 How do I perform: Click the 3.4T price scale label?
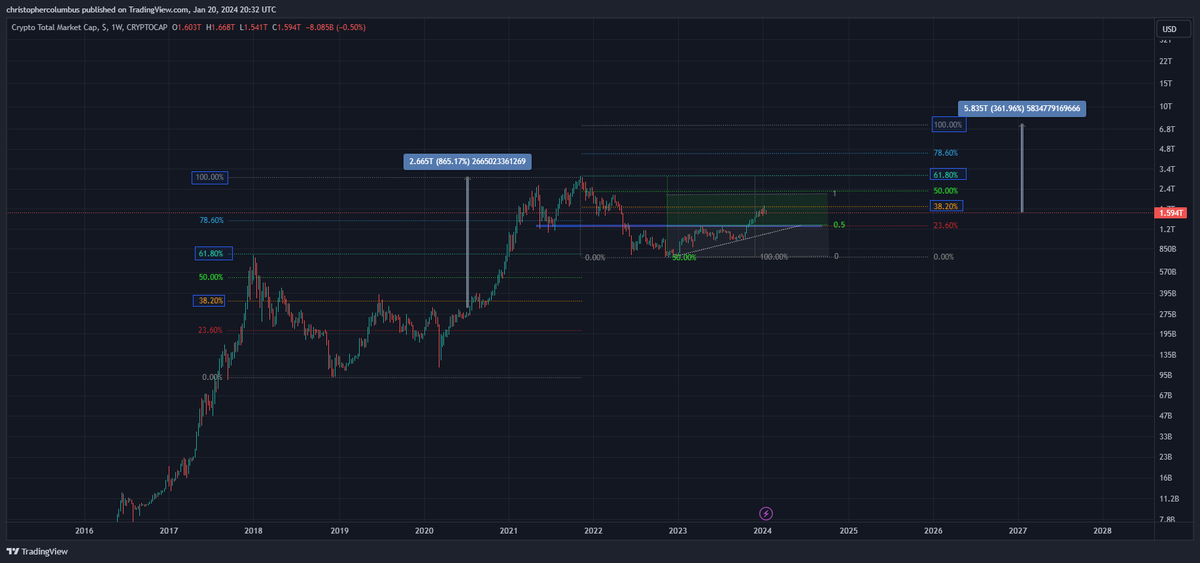pyautogui.click(x=1166, y=170)
